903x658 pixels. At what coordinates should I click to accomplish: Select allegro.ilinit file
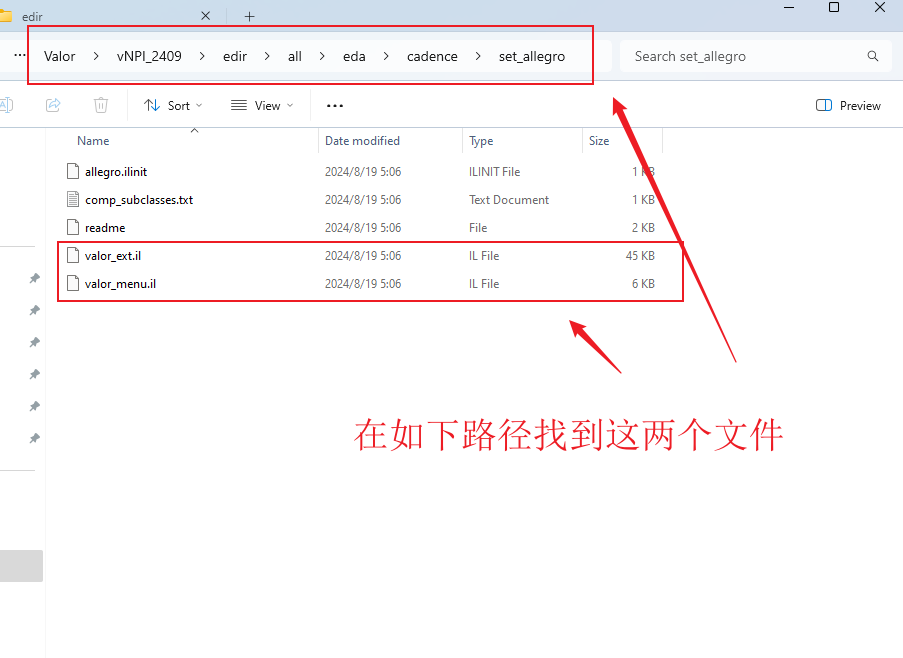[116, 172]
